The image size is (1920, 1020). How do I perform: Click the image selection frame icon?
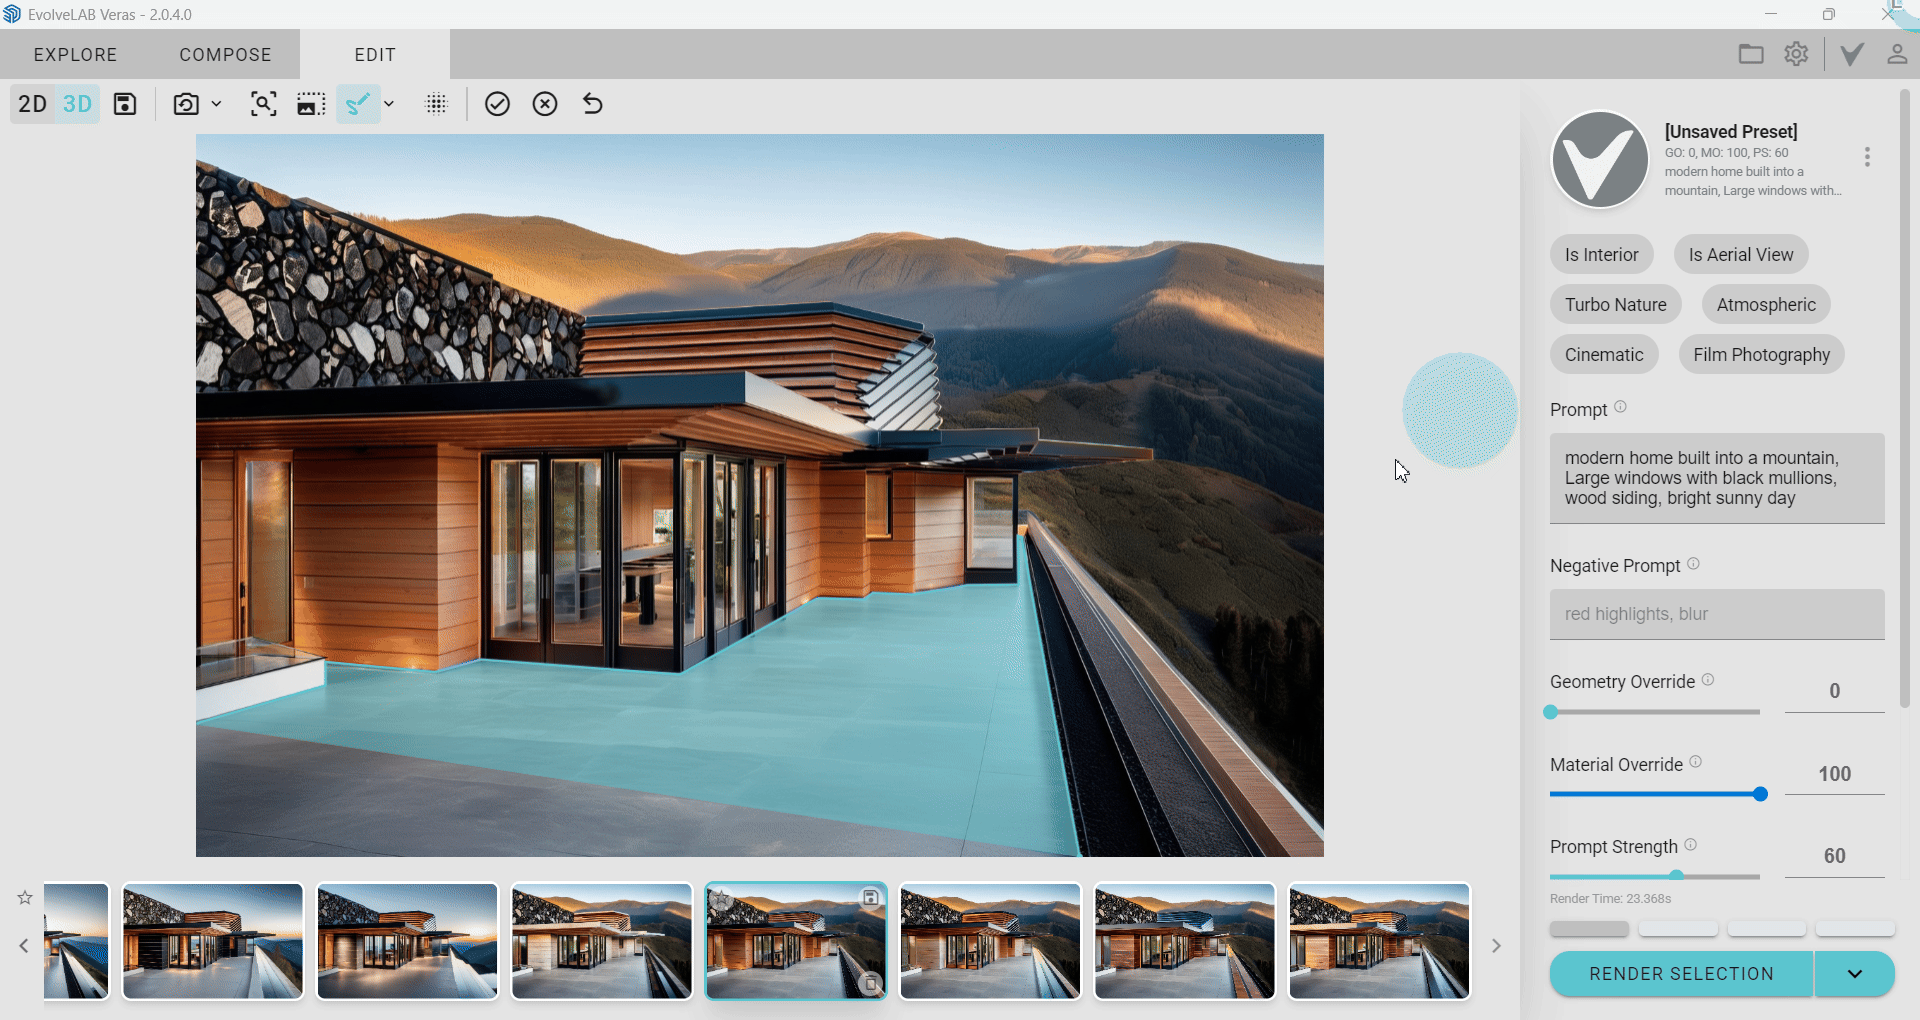click(311, 104)
